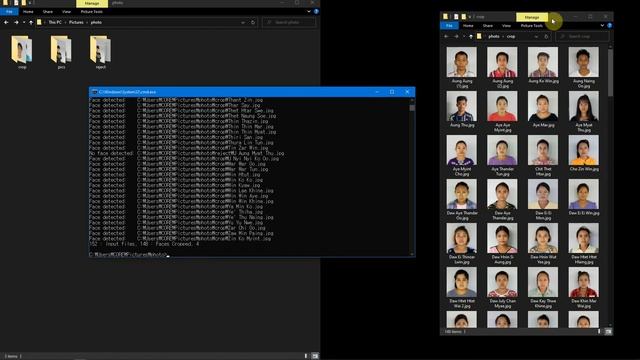Click Back arrow in photo window

[6, 22]
